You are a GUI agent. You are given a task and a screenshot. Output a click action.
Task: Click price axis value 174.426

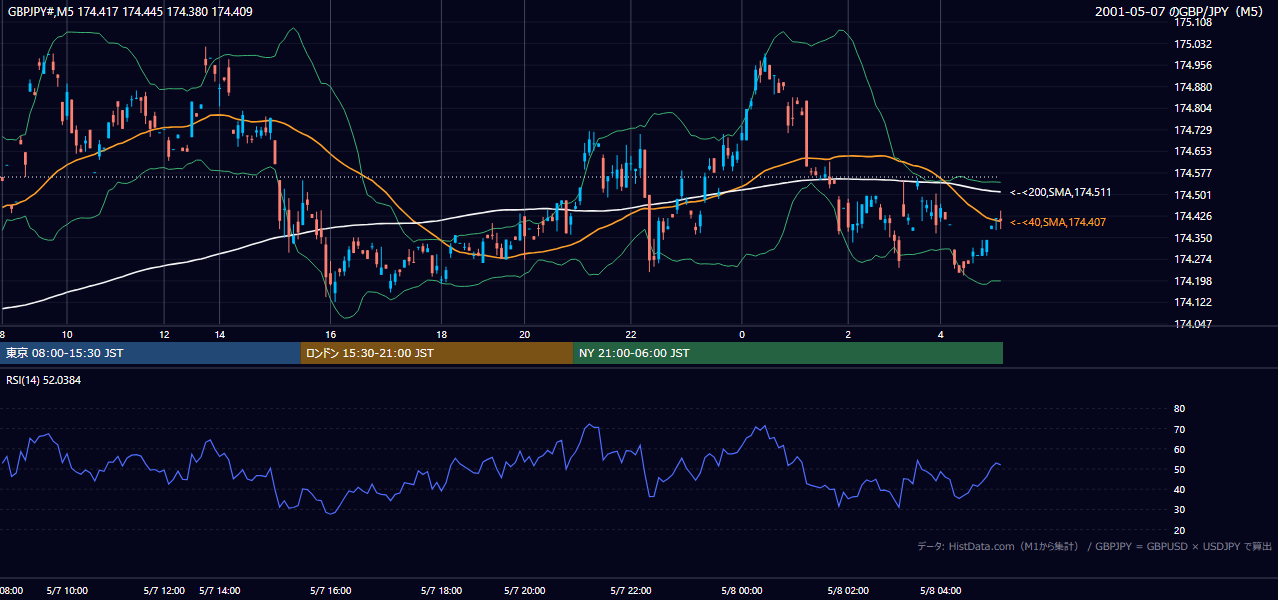click(1193, 216)
